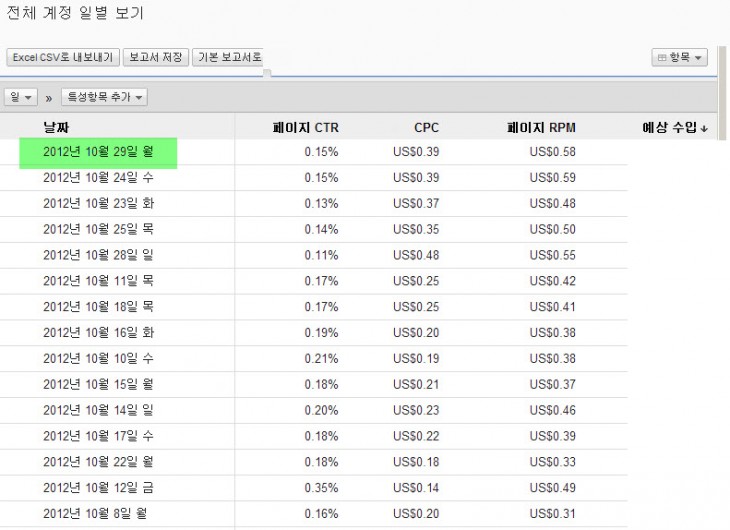The height and width of the screenshot is (530, 730).
Task: Click the US$0.49 page RPM value
Action: click(x=553, y=488)
